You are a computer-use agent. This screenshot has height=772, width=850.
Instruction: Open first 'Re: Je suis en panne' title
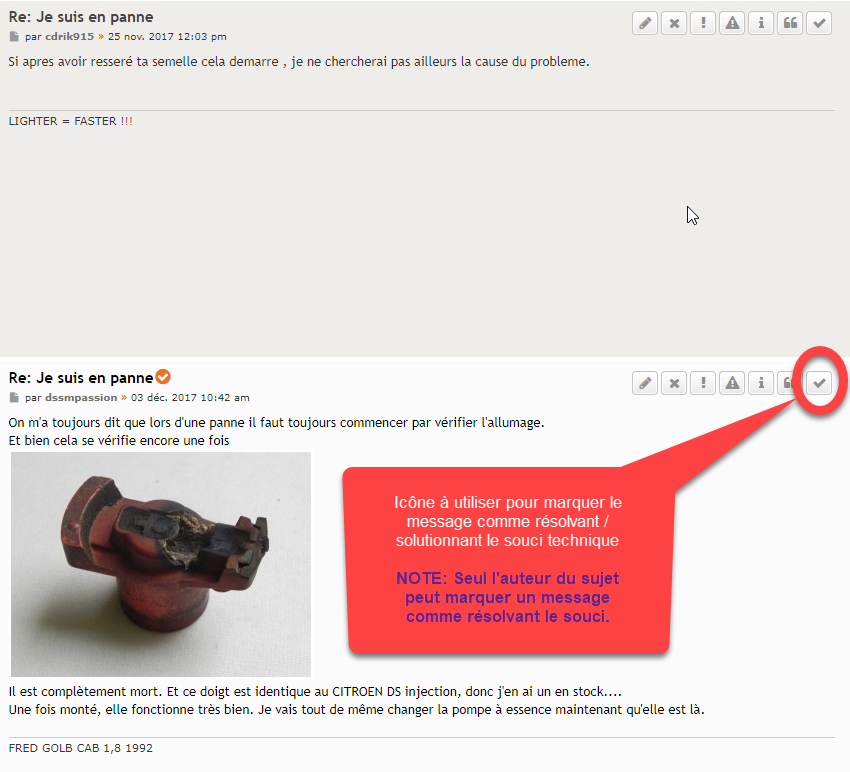pos(81,17)
